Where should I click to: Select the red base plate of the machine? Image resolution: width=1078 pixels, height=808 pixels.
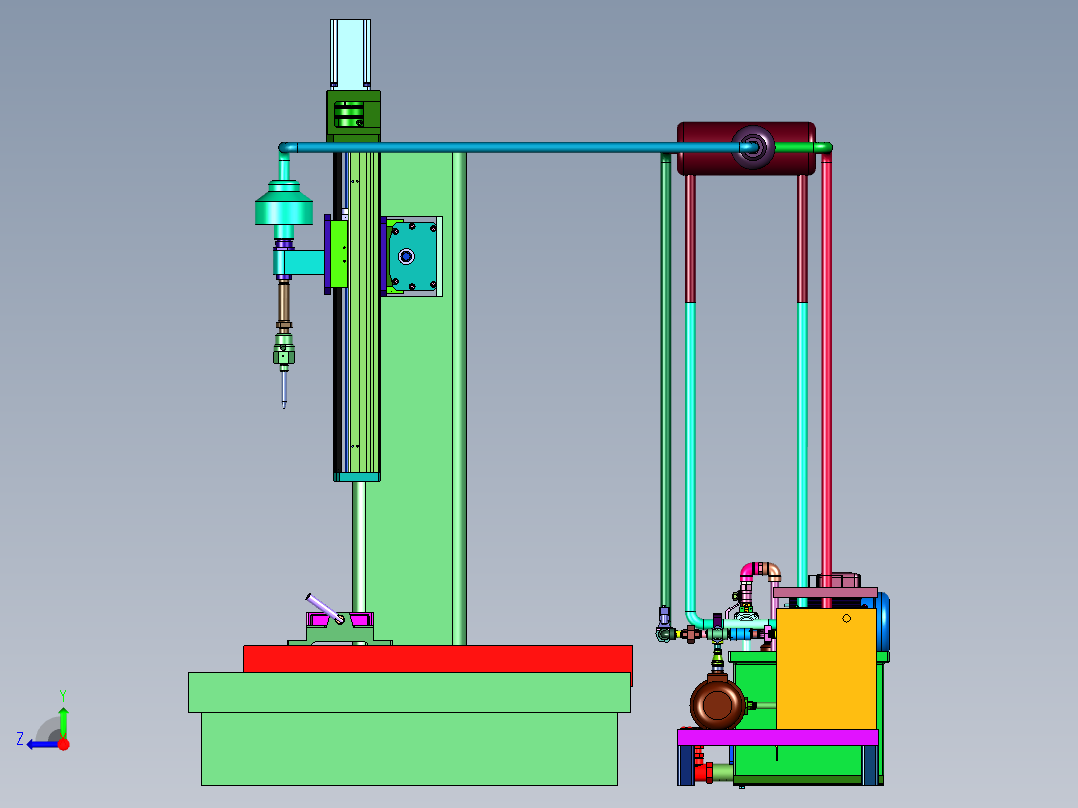pos(438,659)
